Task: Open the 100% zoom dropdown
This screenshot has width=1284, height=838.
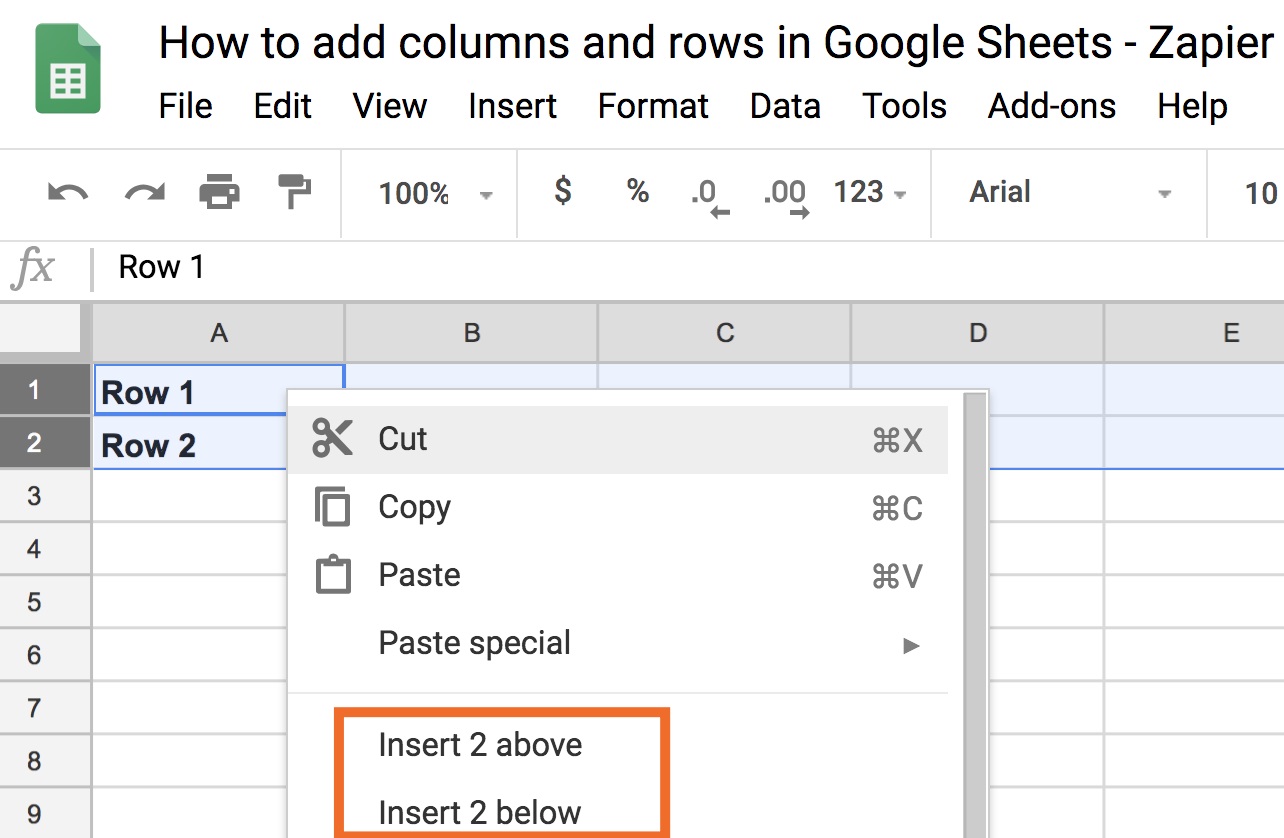Action: (435, 193)
